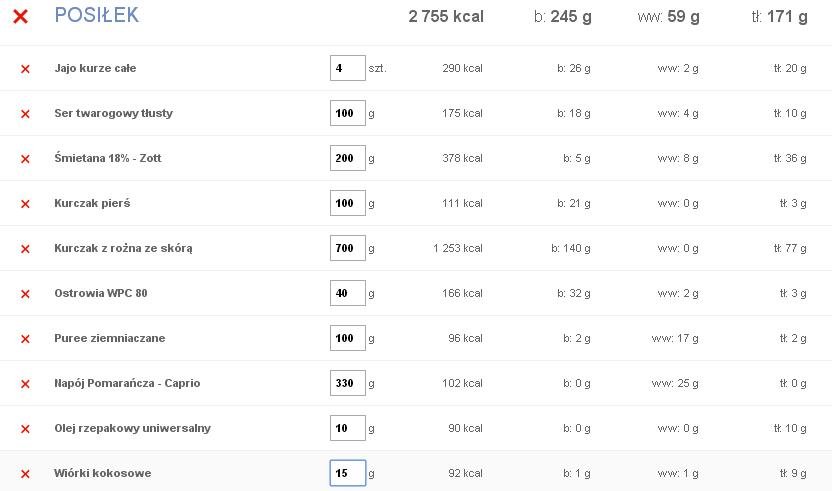Delete Śmietana 18% - Zott row
Image resolution: width=832 pixels, height=491 pixels.
[25, 159]
